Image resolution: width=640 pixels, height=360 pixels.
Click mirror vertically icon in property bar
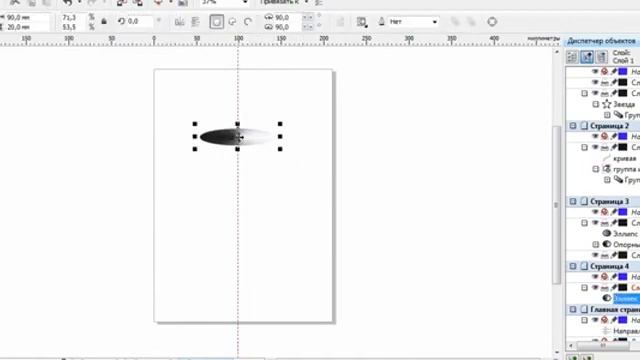[x=196, y=22]
